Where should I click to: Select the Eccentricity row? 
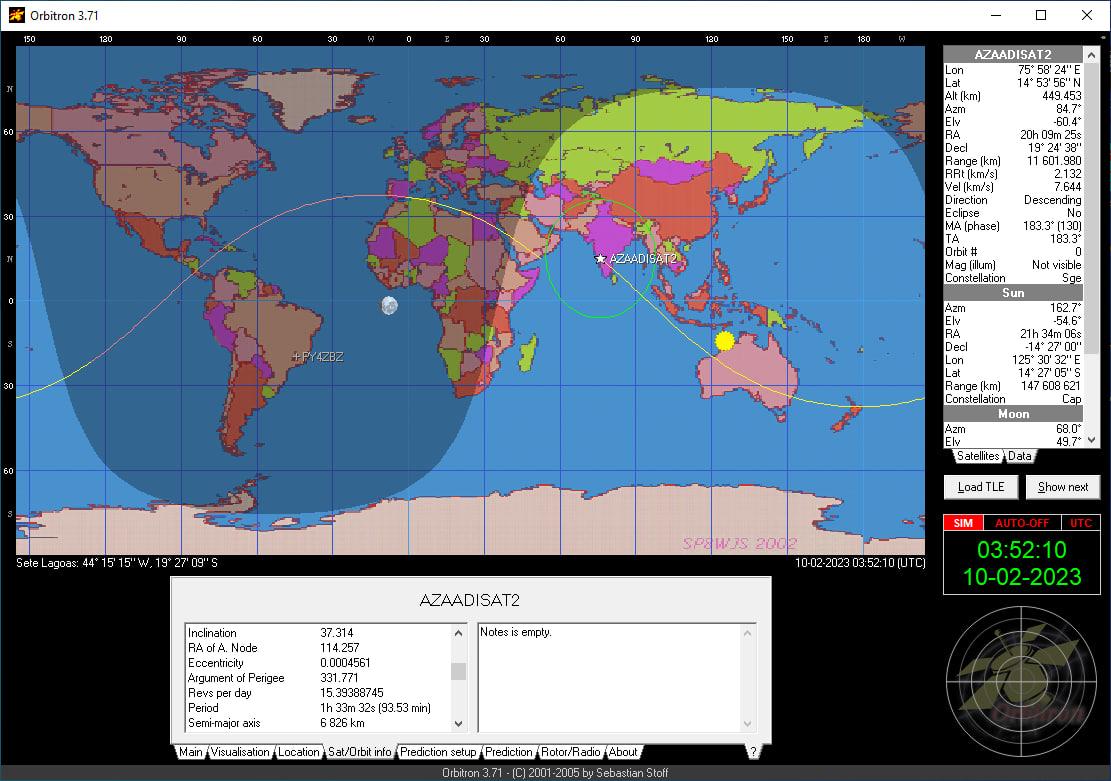click(317, 663)
